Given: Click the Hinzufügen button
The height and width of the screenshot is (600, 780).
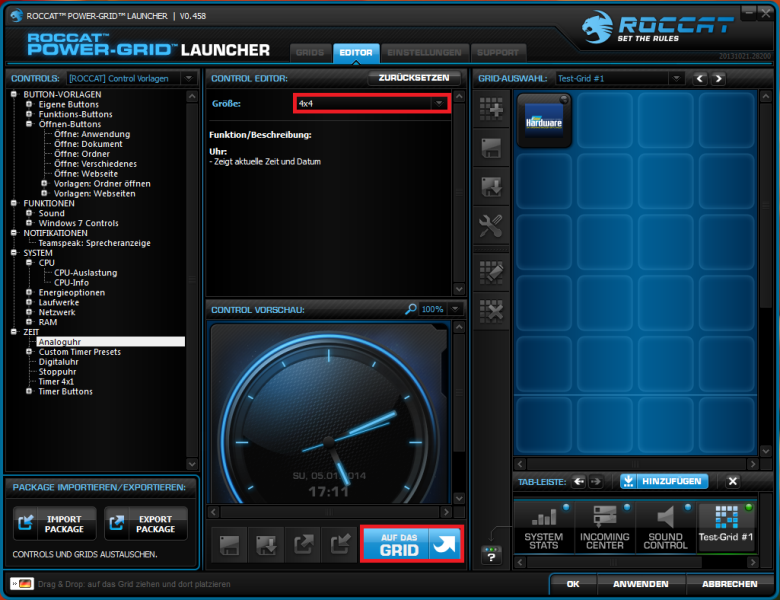Looking at the screenshot, I should (664, 481).
